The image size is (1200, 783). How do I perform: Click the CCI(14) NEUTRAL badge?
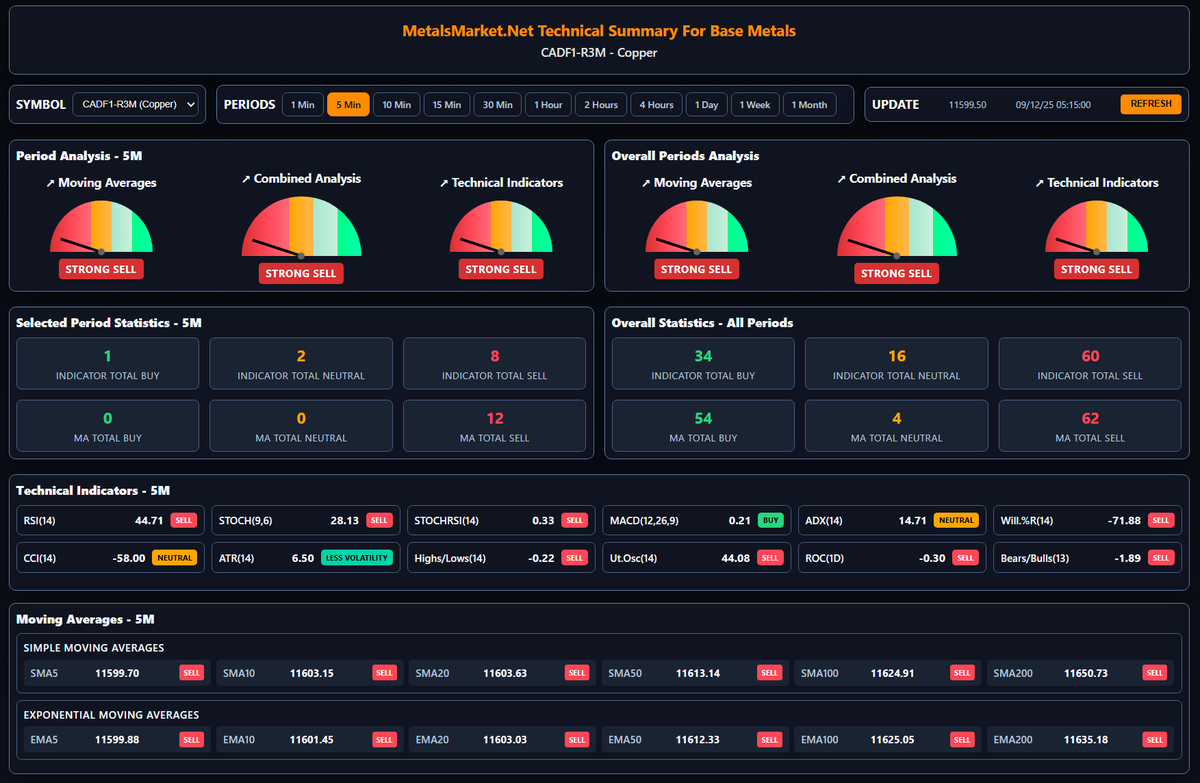coord(174,558)
